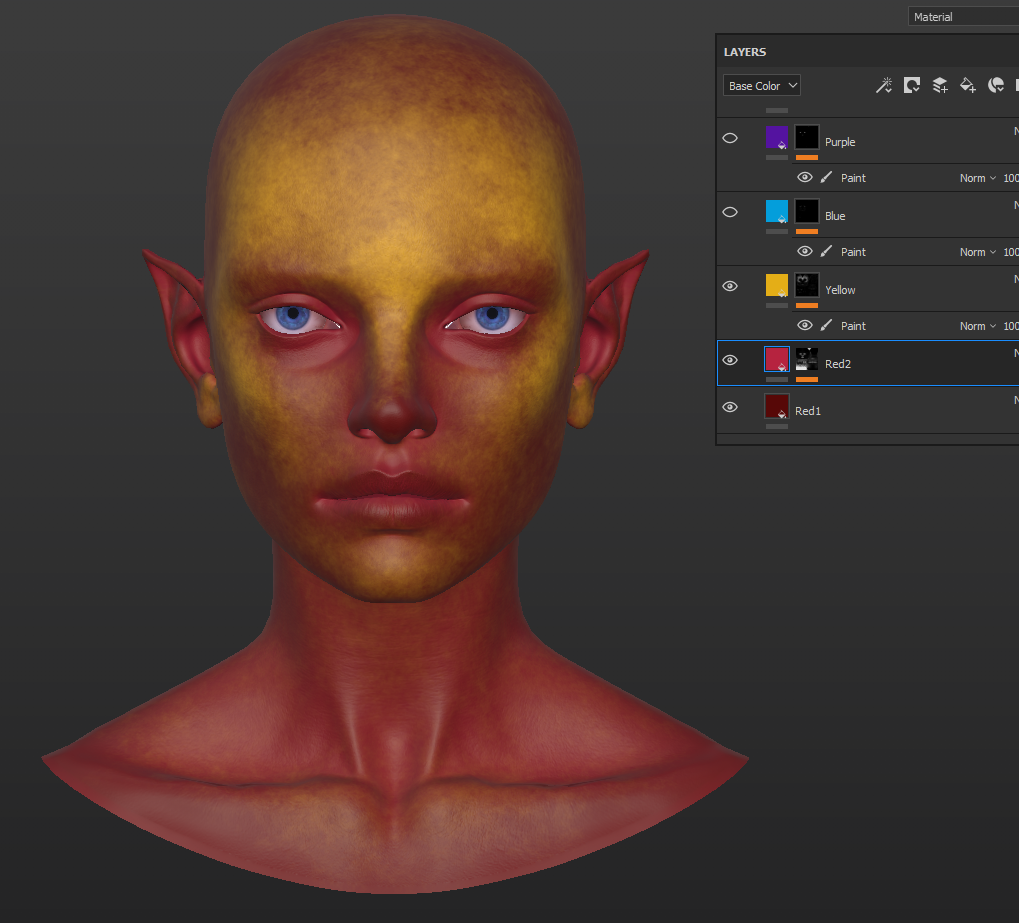This screenshot has height=923, width=1019.
Task: Show the Purple layer
Action: pos(730,138)
